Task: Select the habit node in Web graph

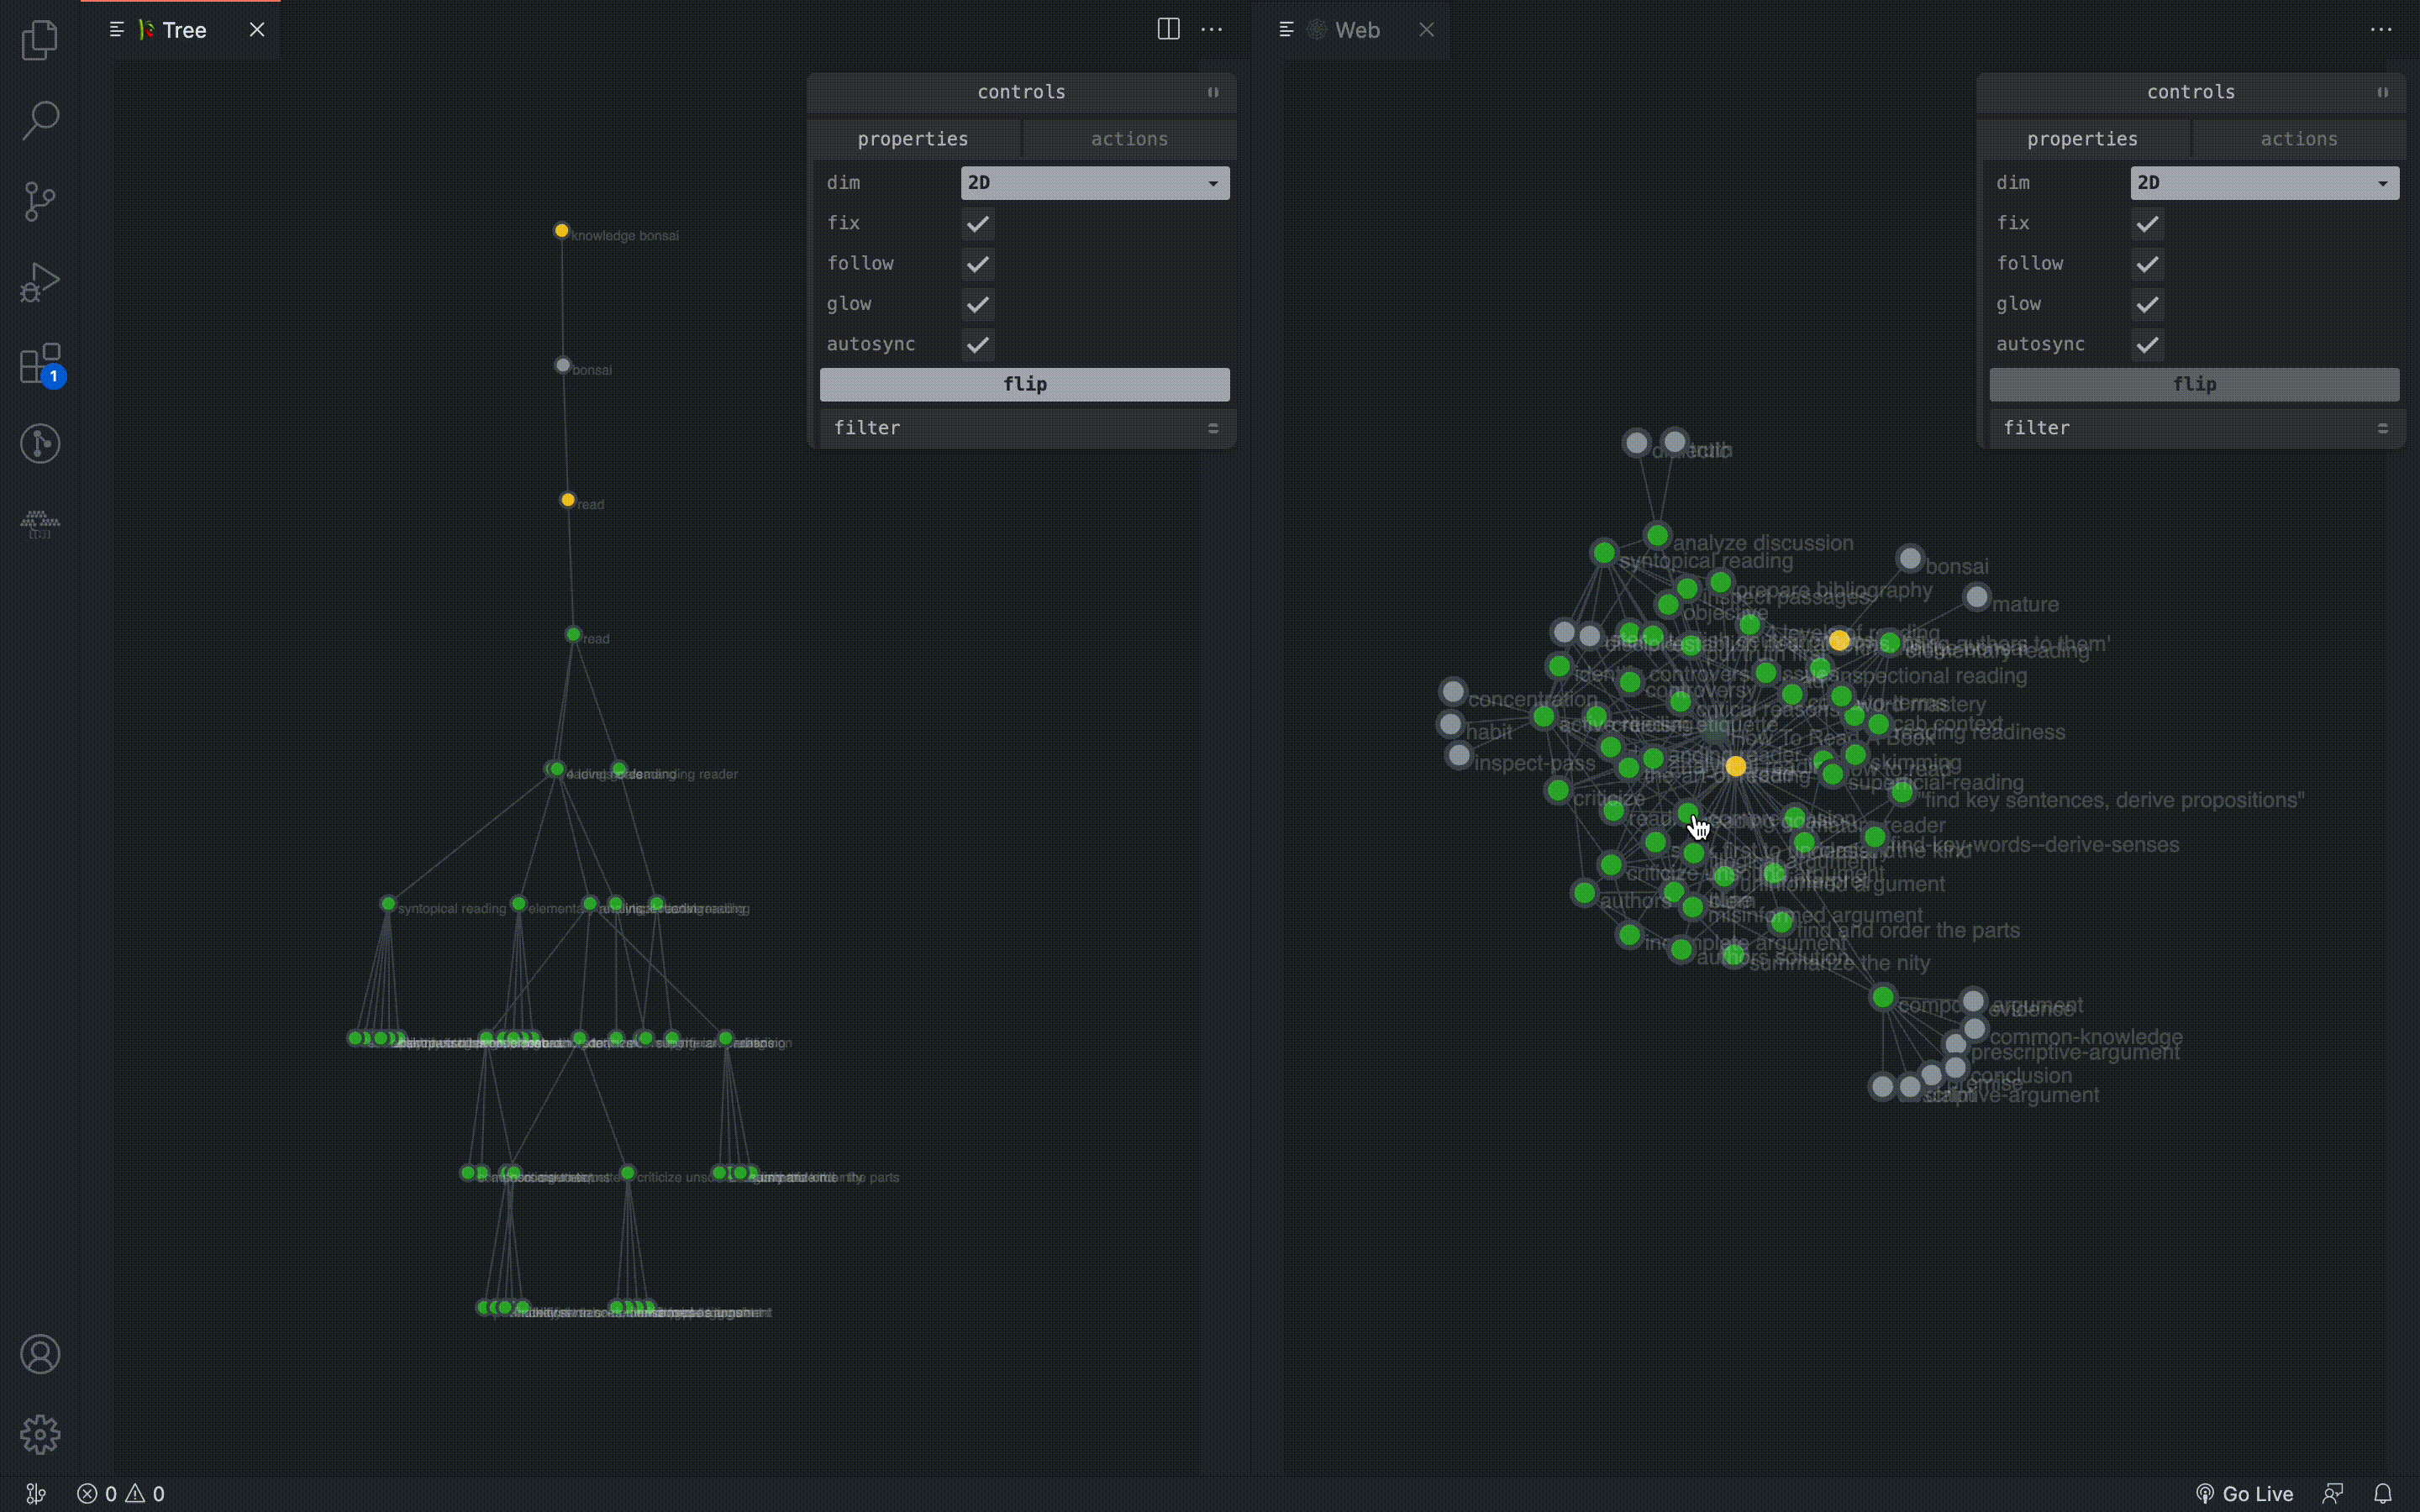Action: coord(1450,724)
